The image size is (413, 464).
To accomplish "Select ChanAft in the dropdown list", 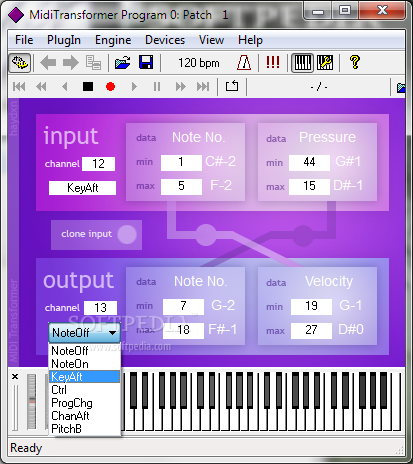I will pos(85,416).
